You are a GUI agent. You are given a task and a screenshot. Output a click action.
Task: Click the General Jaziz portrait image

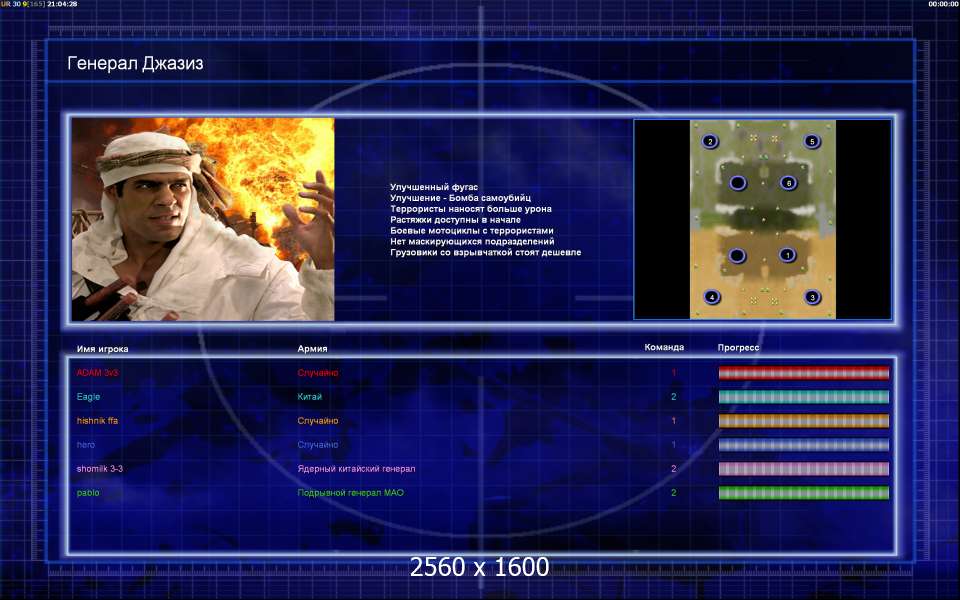203,219
